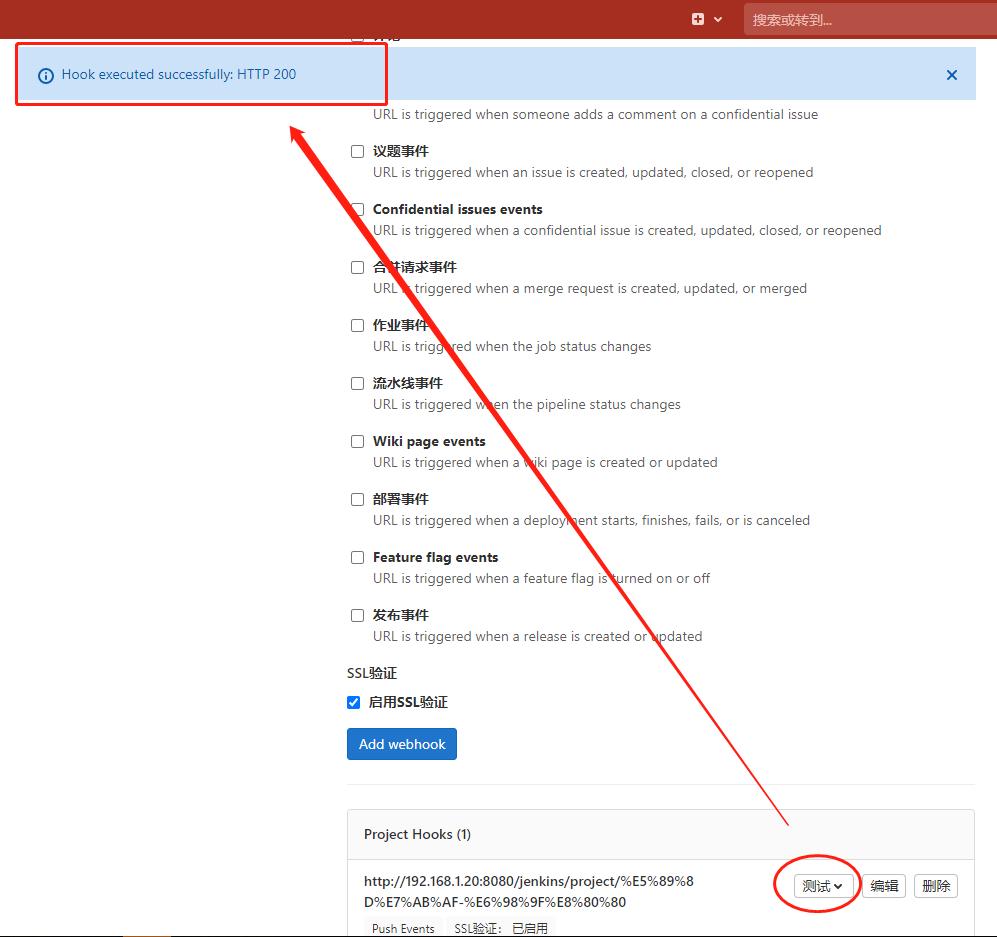The height and width of the screenshot is (937, 997).
Task: Open the 测试 dropdown for the webhook
Action: click(x=817, y=885)
